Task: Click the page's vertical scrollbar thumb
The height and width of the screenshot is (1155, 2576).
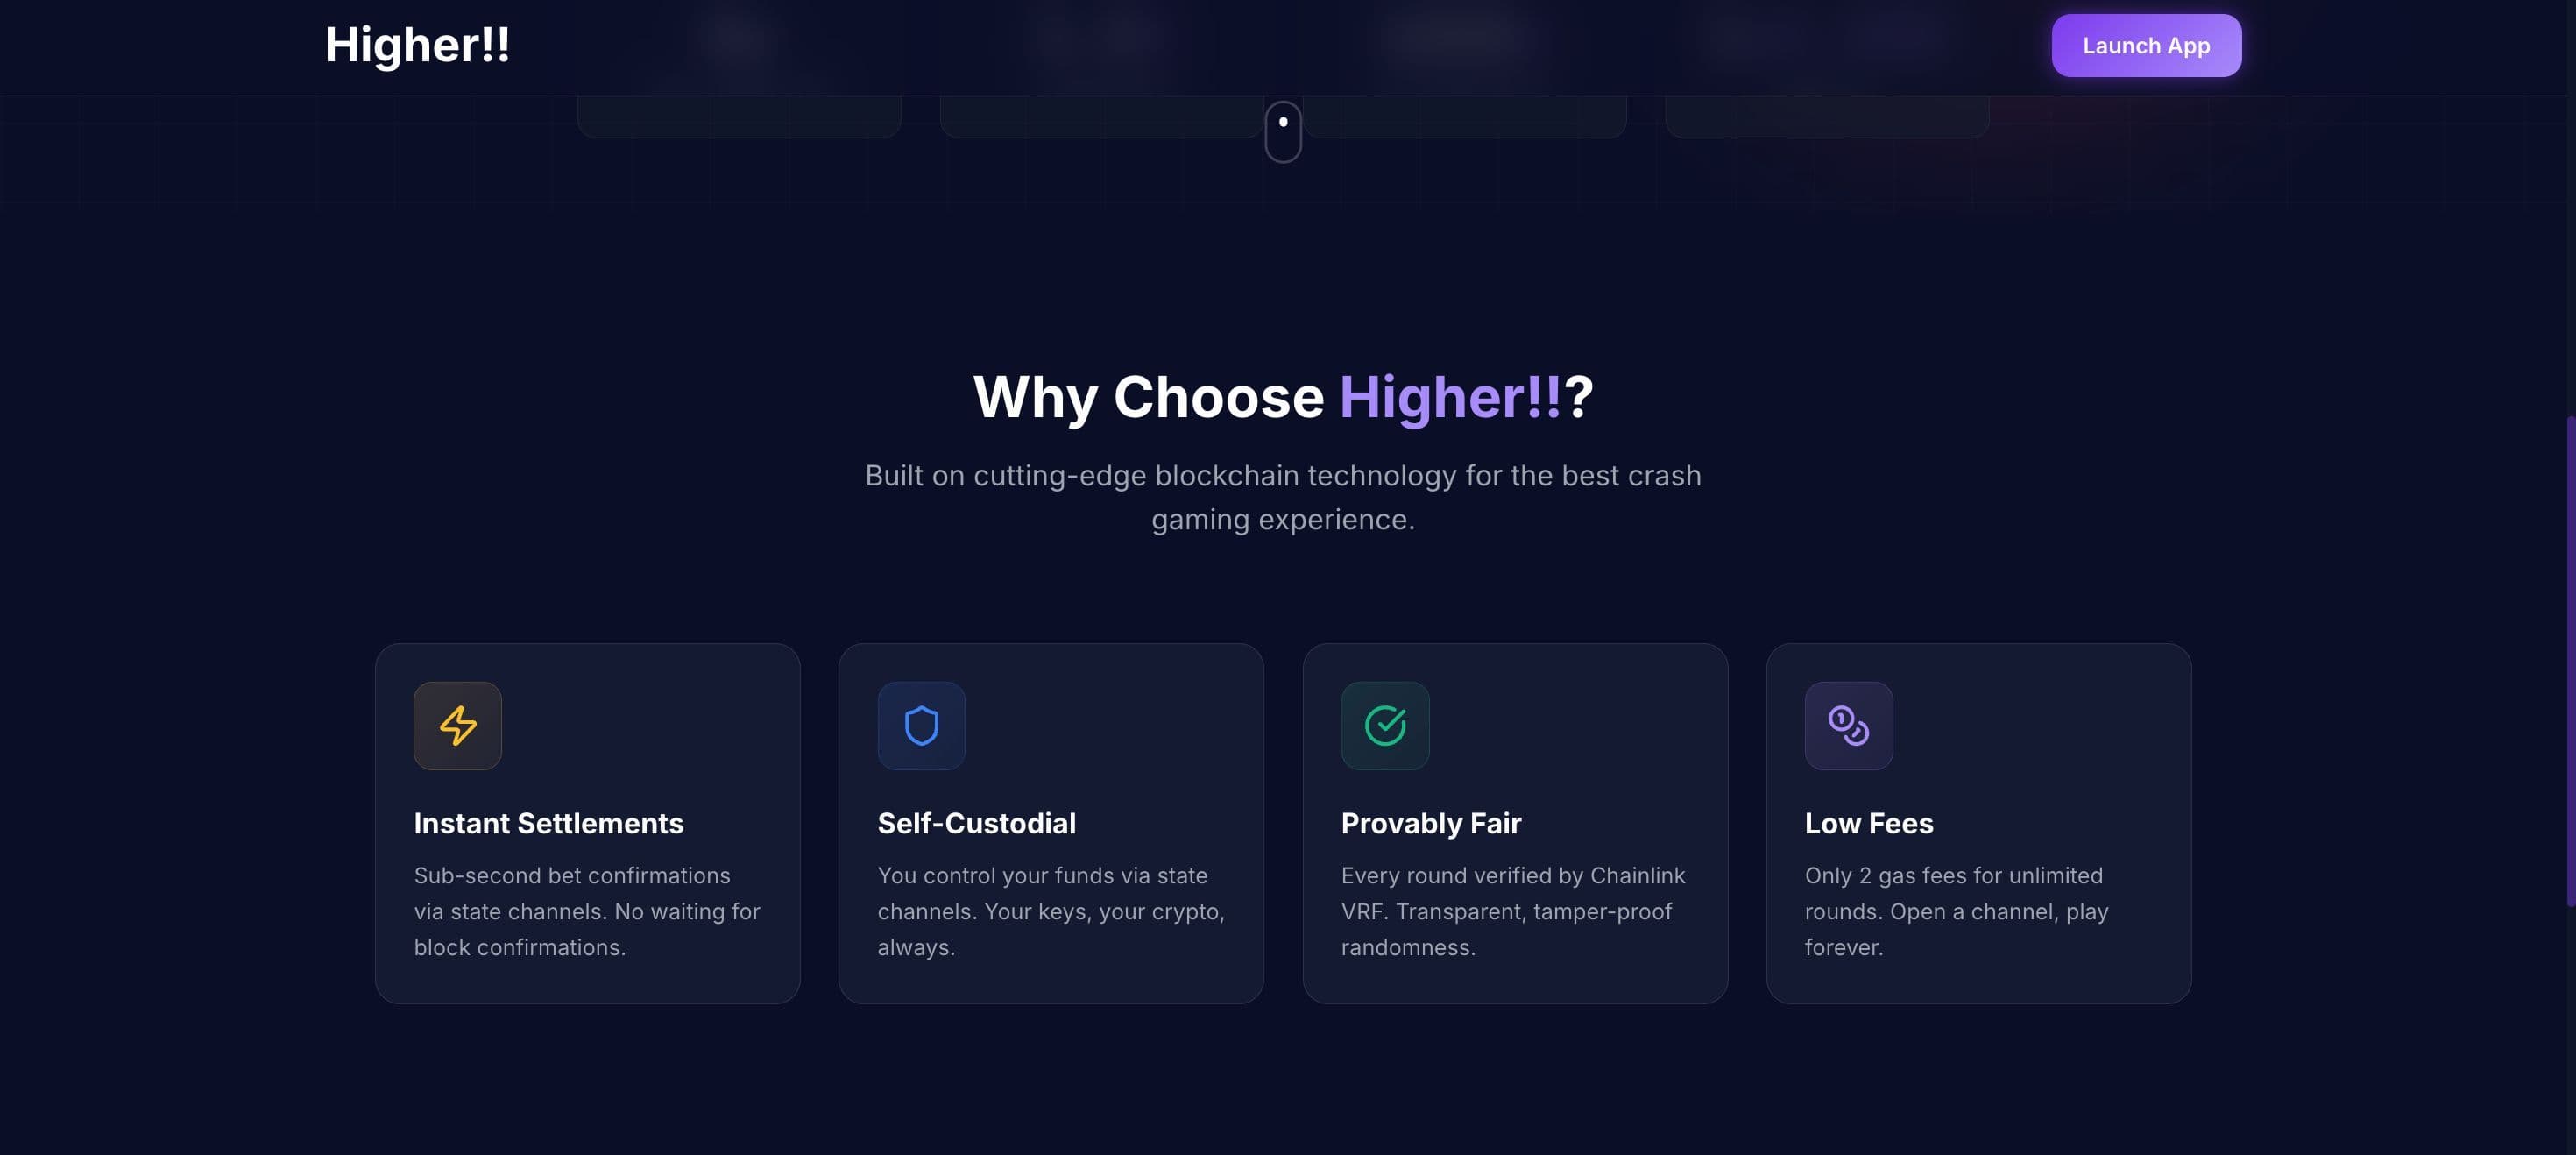Action: tap(2569, 660)
